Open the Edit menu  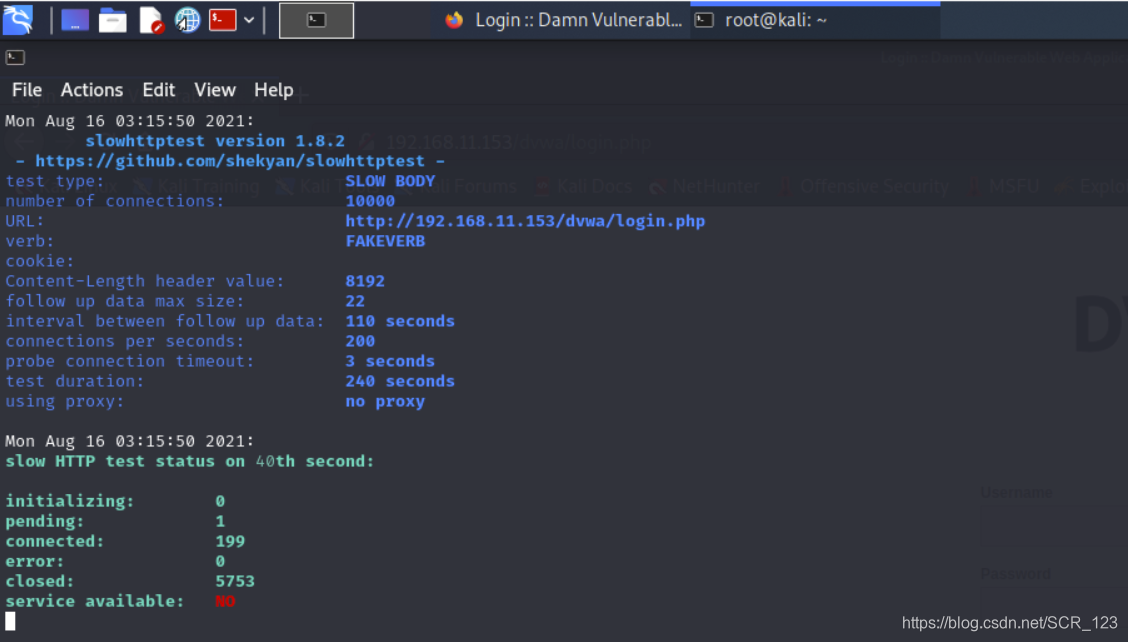(x=158, y=90)
